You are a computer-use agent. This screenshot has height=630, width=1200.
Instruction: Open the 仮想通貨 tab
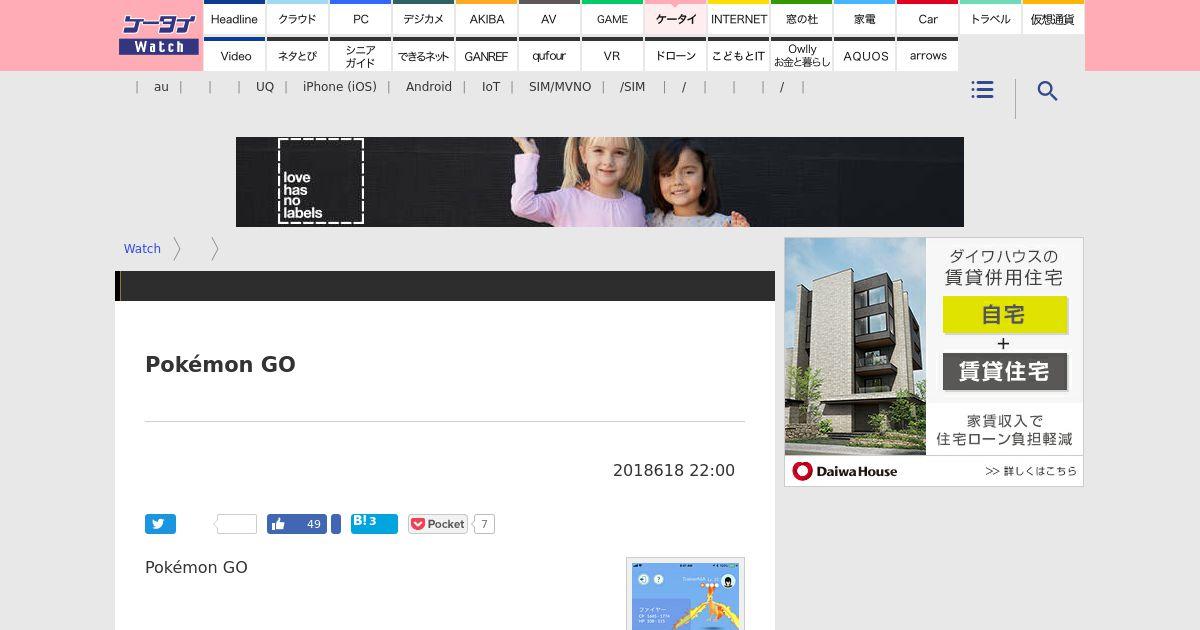click(1053, 18)
